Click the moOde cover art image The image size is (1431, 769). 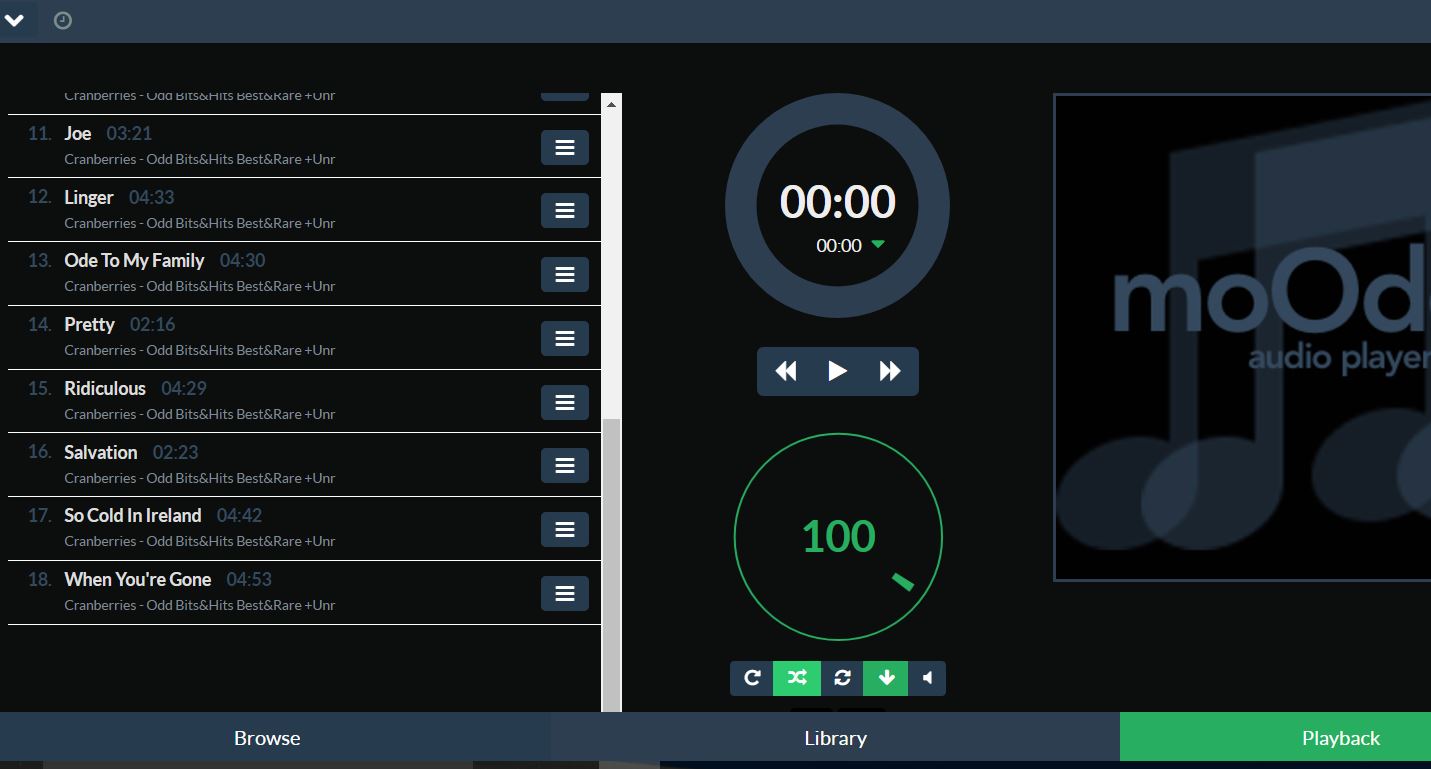point(1243,337)
